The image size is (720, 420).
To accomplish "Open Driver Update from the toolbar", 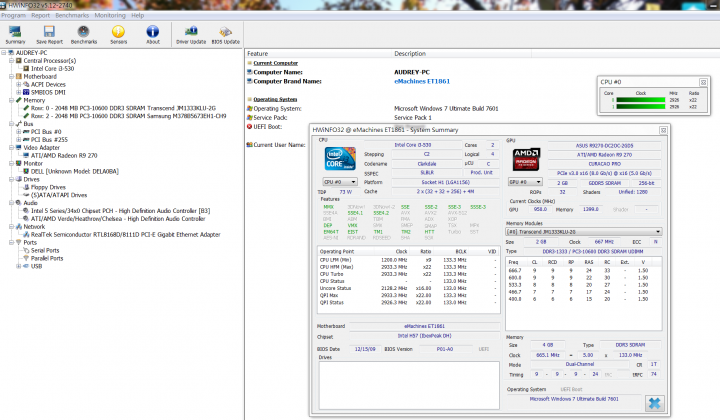I will (x=191, y=34).
